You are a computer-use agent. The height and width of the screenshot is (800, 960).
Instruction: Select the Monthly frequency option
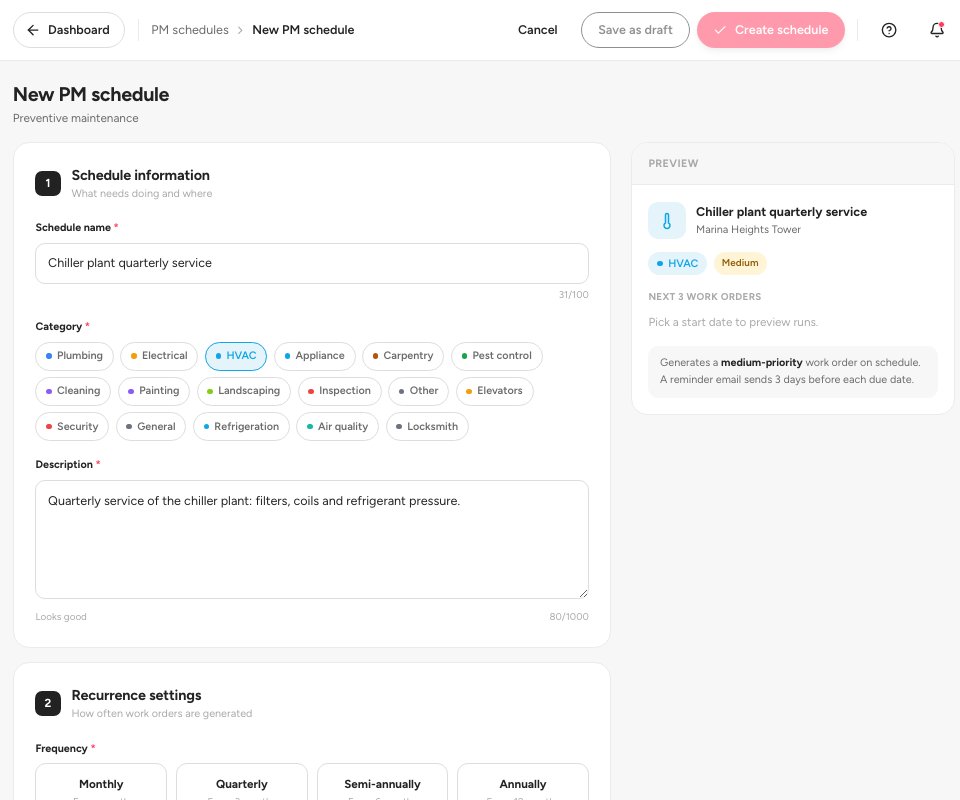[101, 782]
